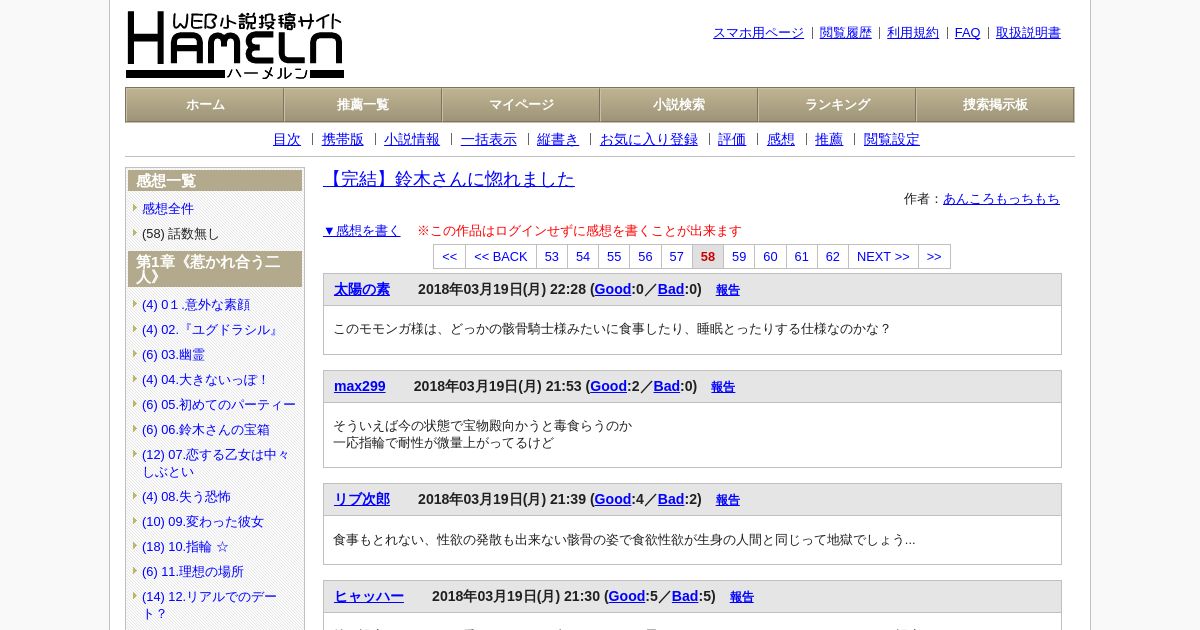Vote Good on max299's comment
Screen dimensions: 1200x630
(609, 386)
